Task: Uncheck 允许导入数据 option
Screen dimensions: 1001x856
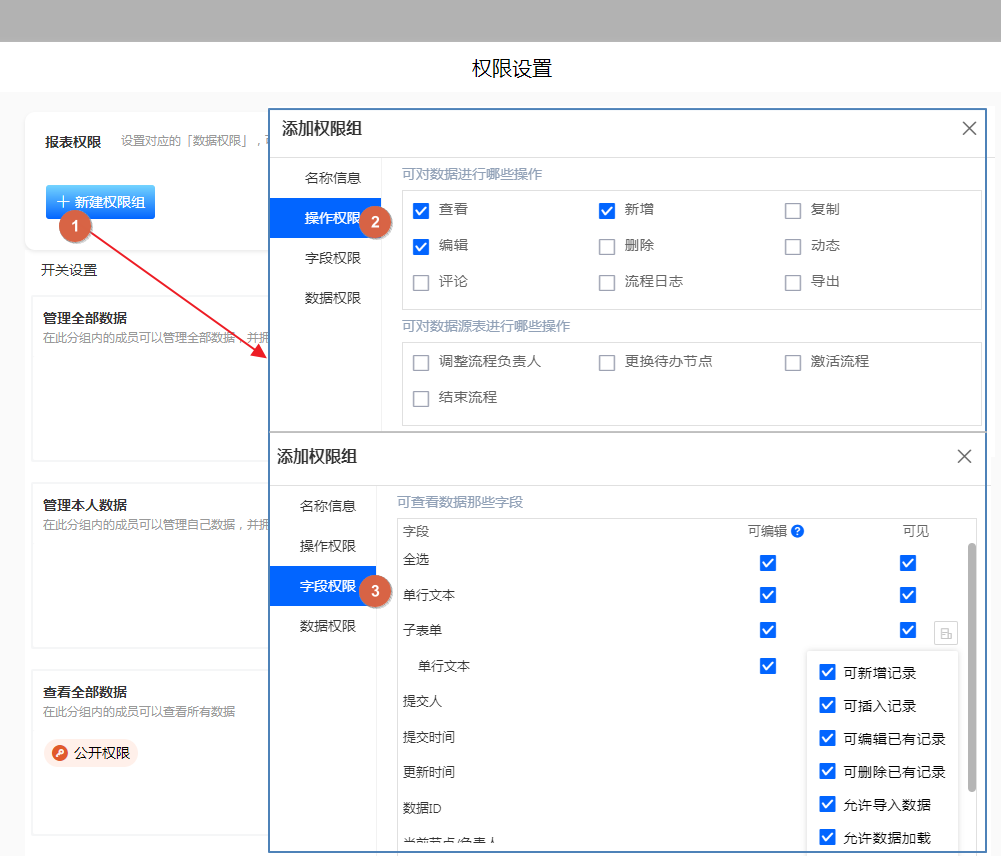Action: [827, 804]
